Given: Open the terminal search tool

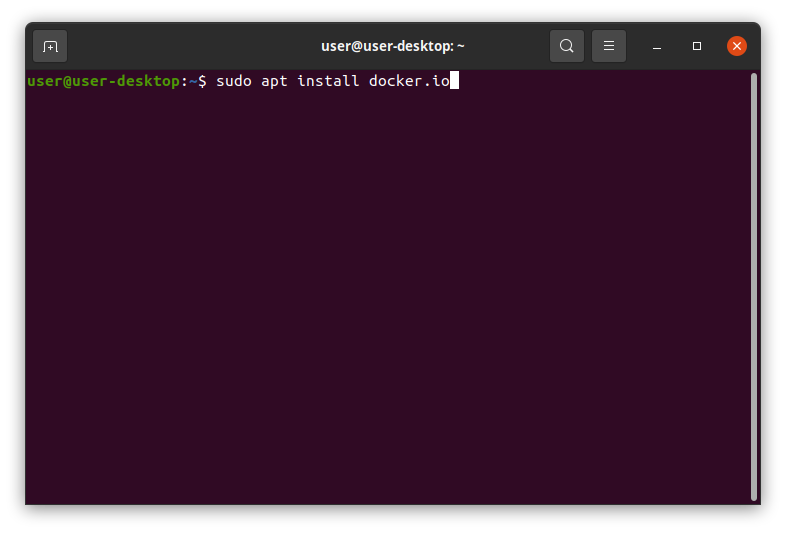Looking at the screenshot, I should [566, 46].
